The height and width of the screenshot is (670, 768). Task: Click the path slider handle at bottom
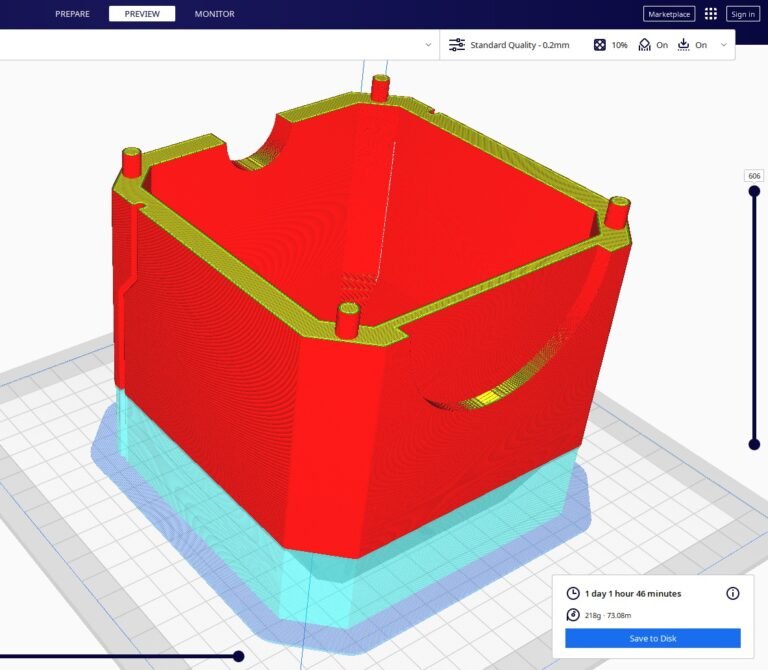click(239, 656)
